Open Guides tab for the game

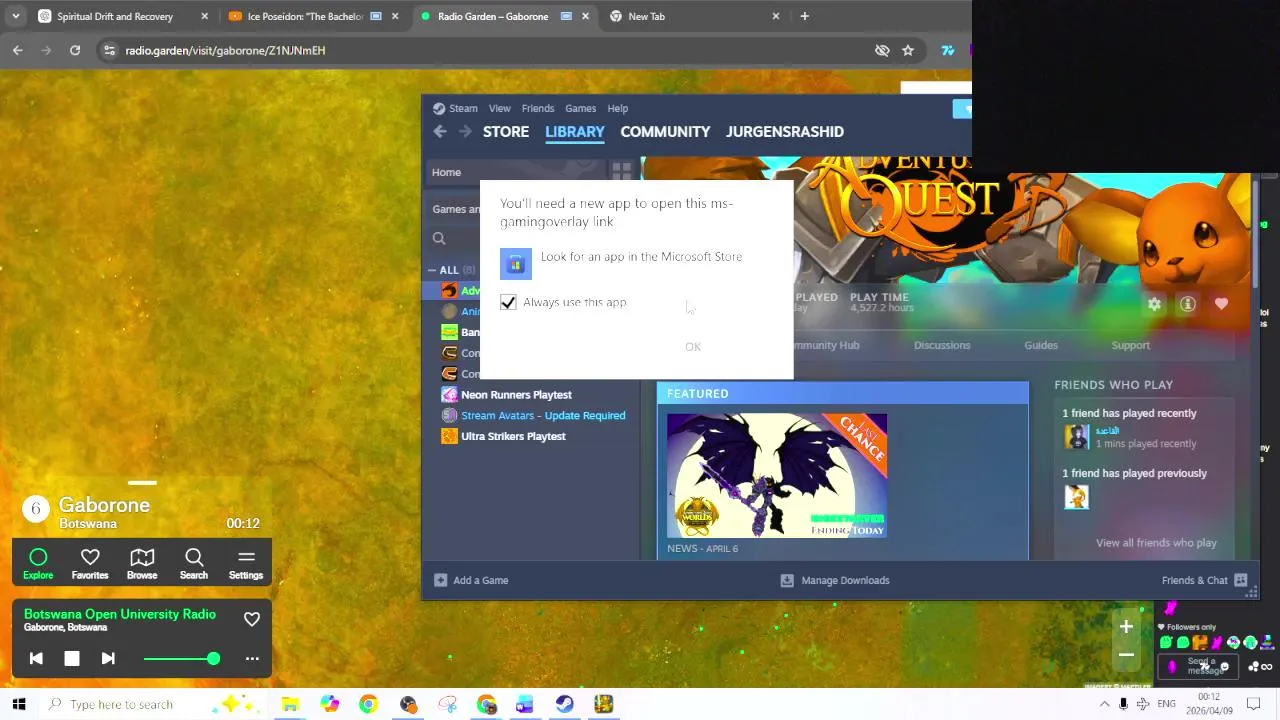pos(1041,345)
